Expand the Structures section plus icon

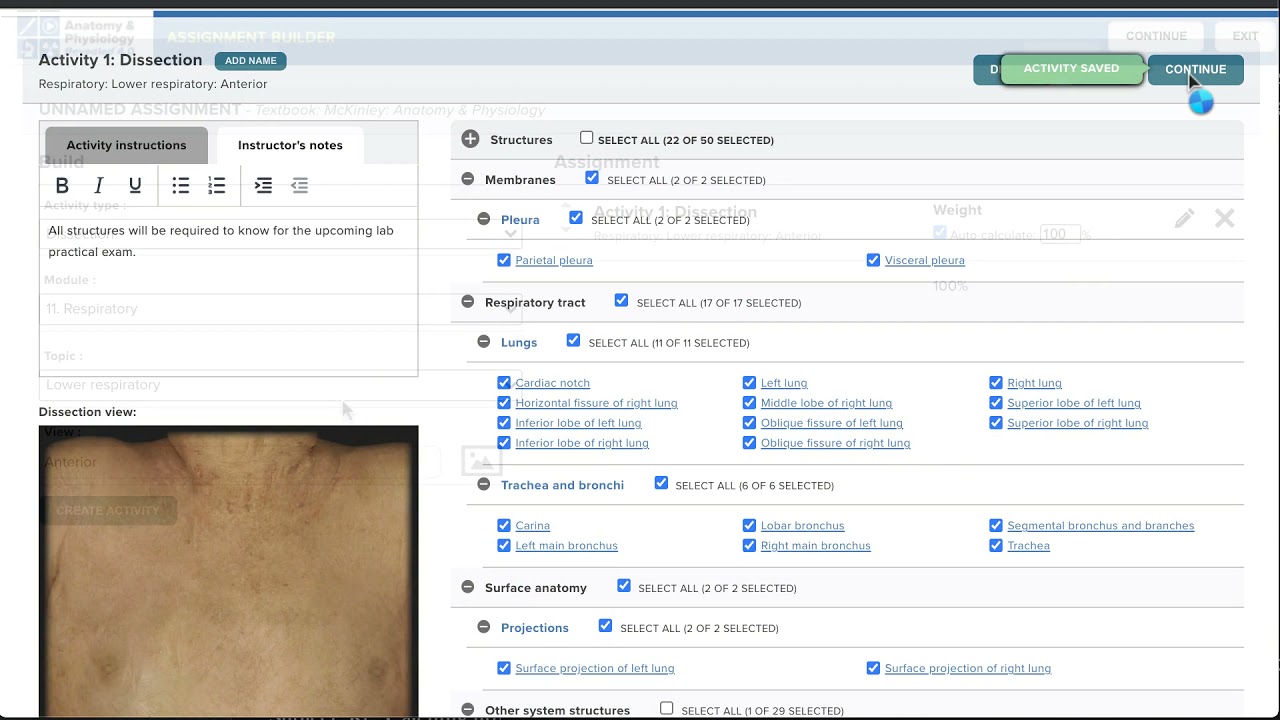pyautogui.click(x=470, y=140)
